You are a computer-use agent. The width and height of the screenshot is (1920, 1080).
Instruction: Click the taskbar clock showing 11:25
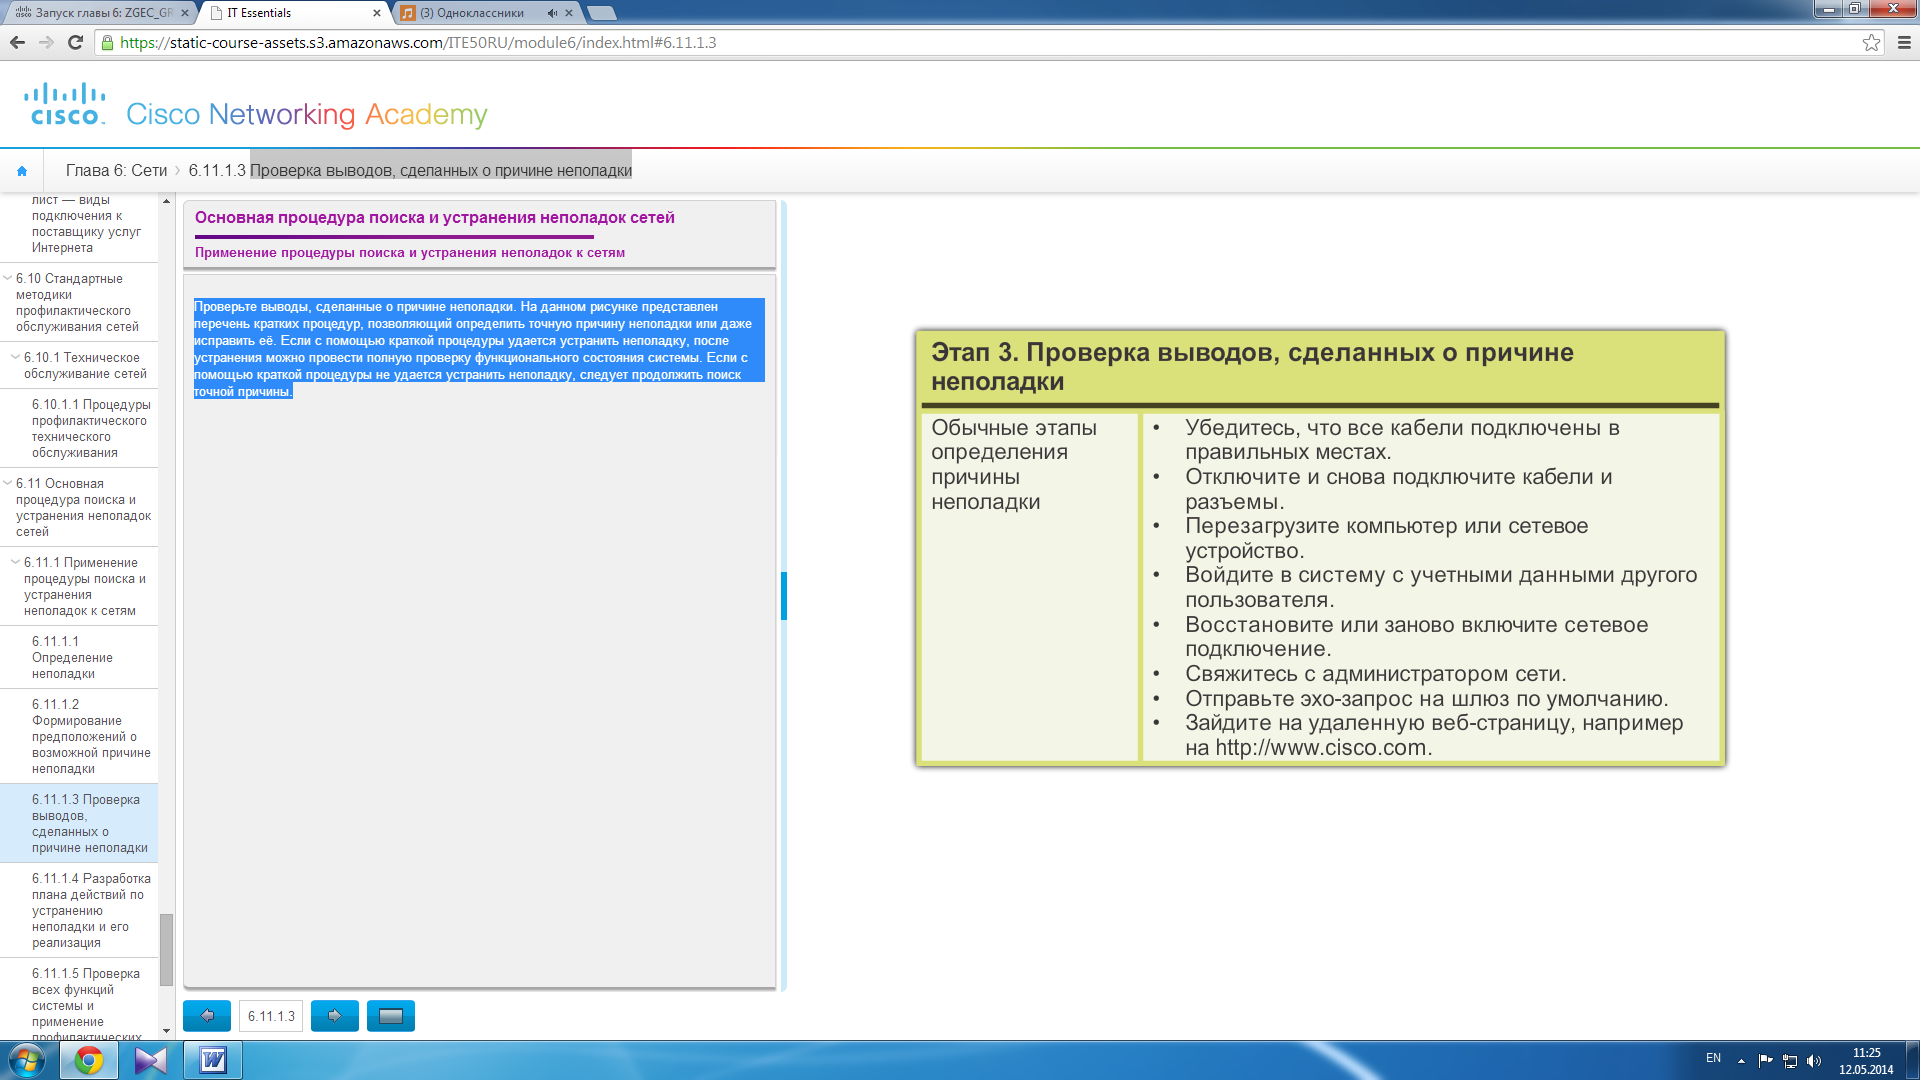pos(1866,1061)
